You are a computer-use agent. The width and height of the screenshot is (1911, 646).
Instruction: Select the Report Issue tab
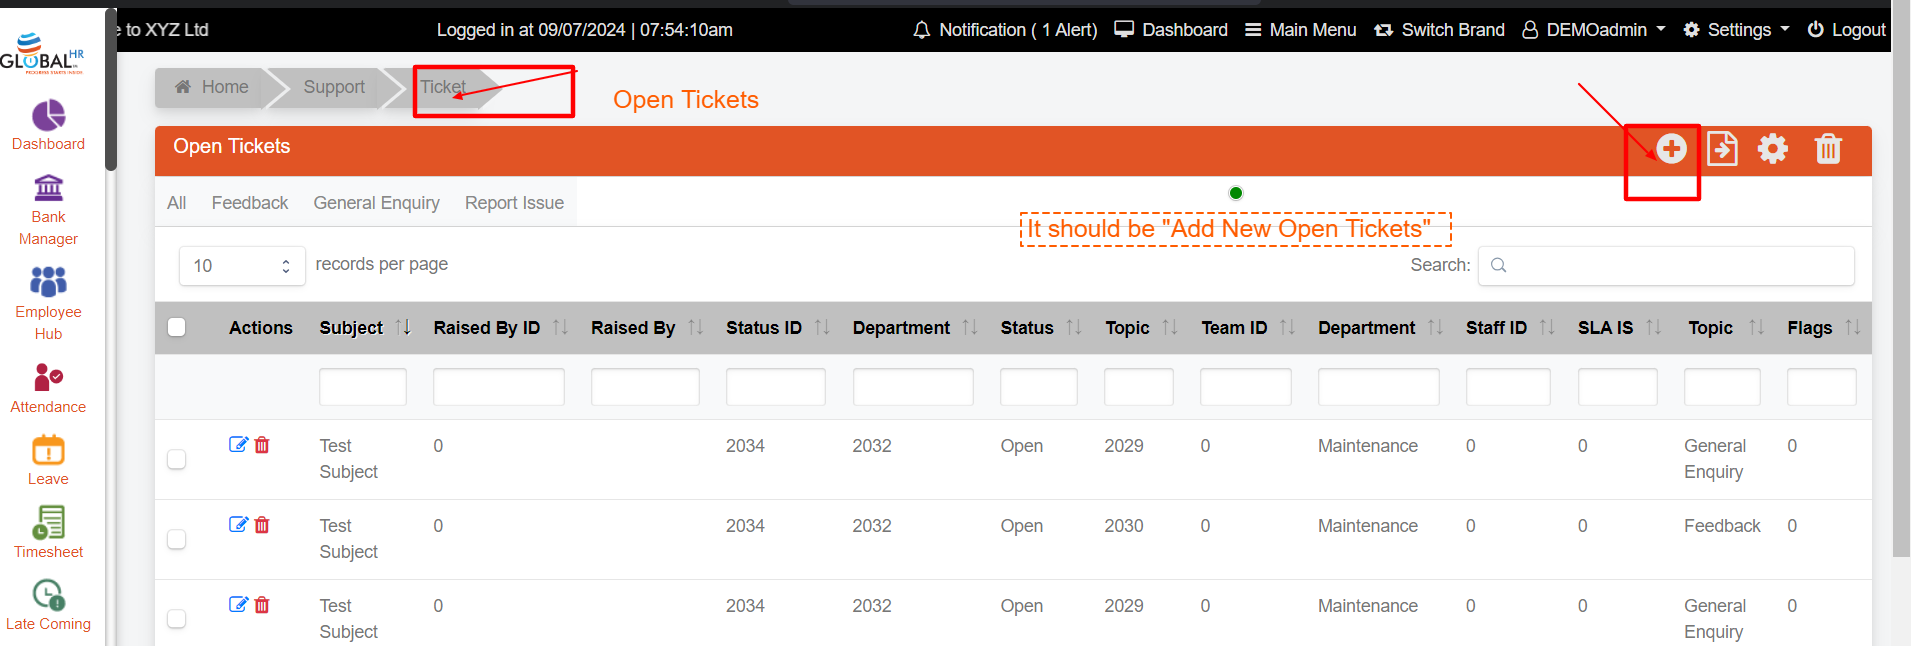(x=514, y=203)
